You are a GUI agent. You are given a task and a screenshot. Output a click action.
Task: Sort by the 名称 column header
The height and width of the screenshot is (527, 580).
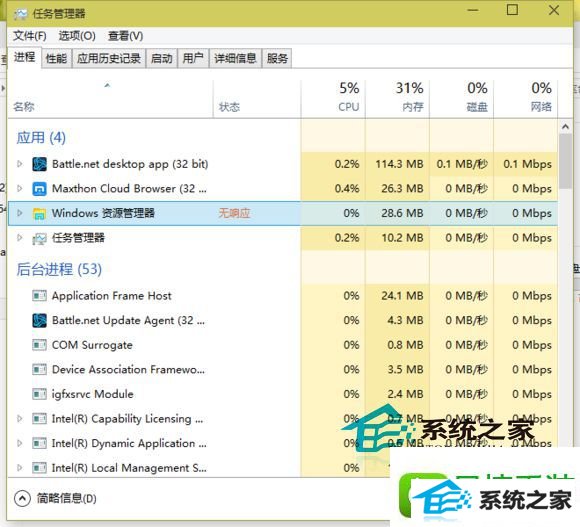click(110, 99)
